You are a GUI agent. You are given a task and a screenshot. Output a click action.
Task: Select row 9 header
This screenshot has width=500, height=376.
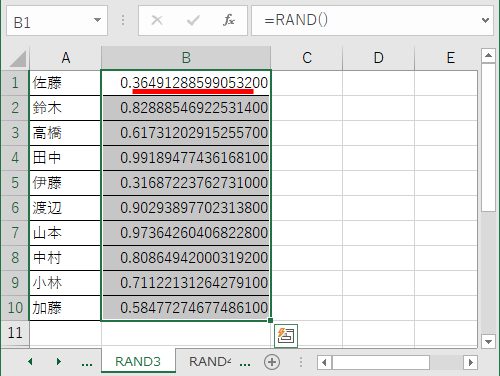click(15, 283)
